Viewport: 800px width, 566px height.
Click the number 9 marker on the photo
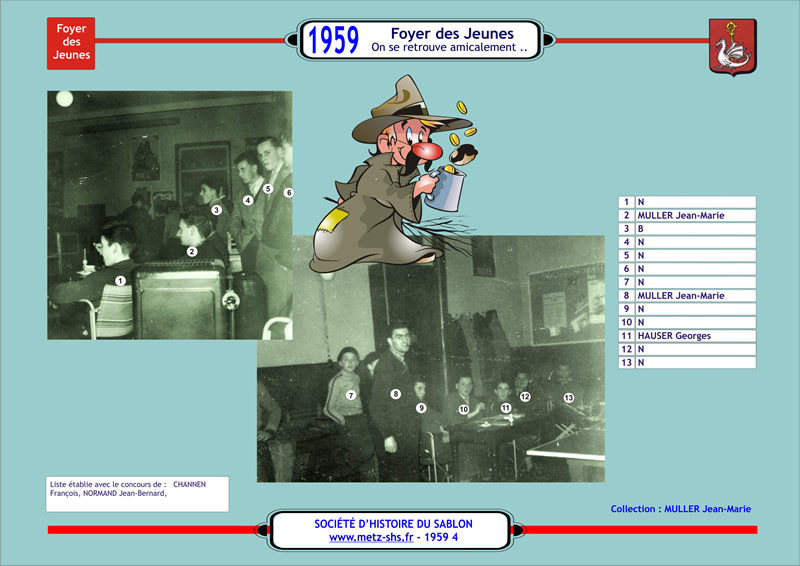tap(421, 408)
